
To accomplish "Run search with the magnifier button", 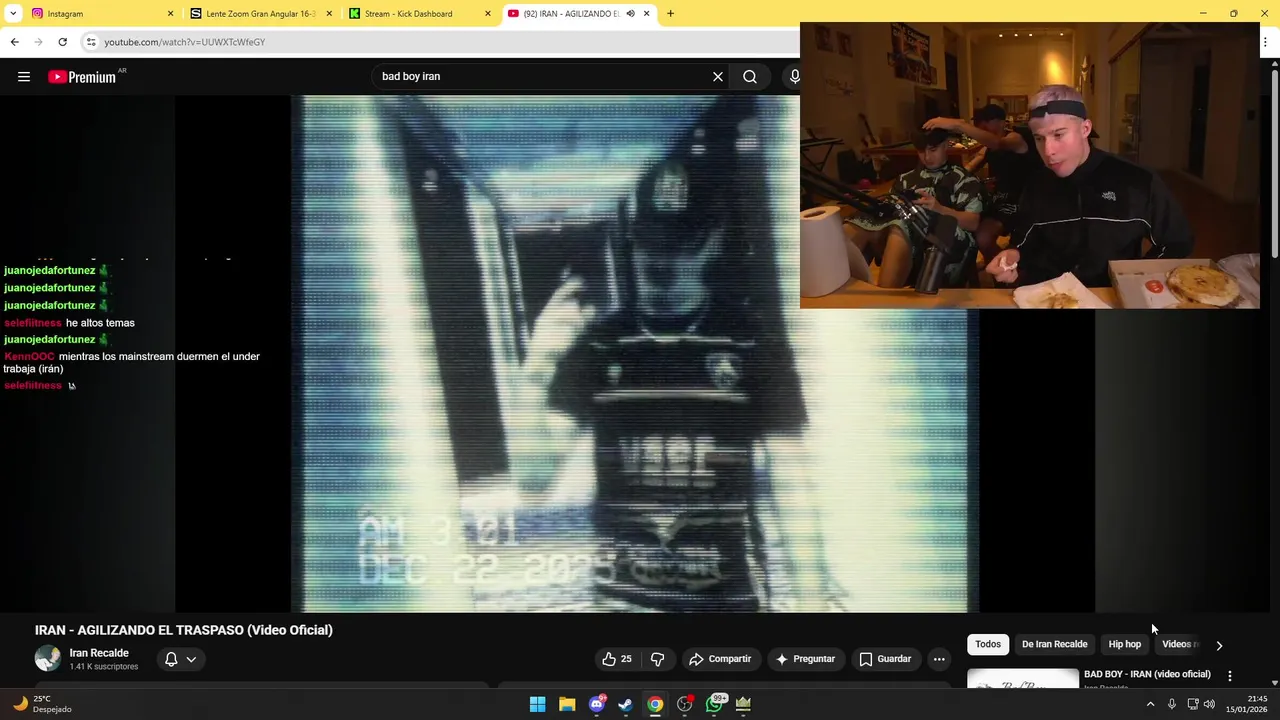I will (750, 77).
